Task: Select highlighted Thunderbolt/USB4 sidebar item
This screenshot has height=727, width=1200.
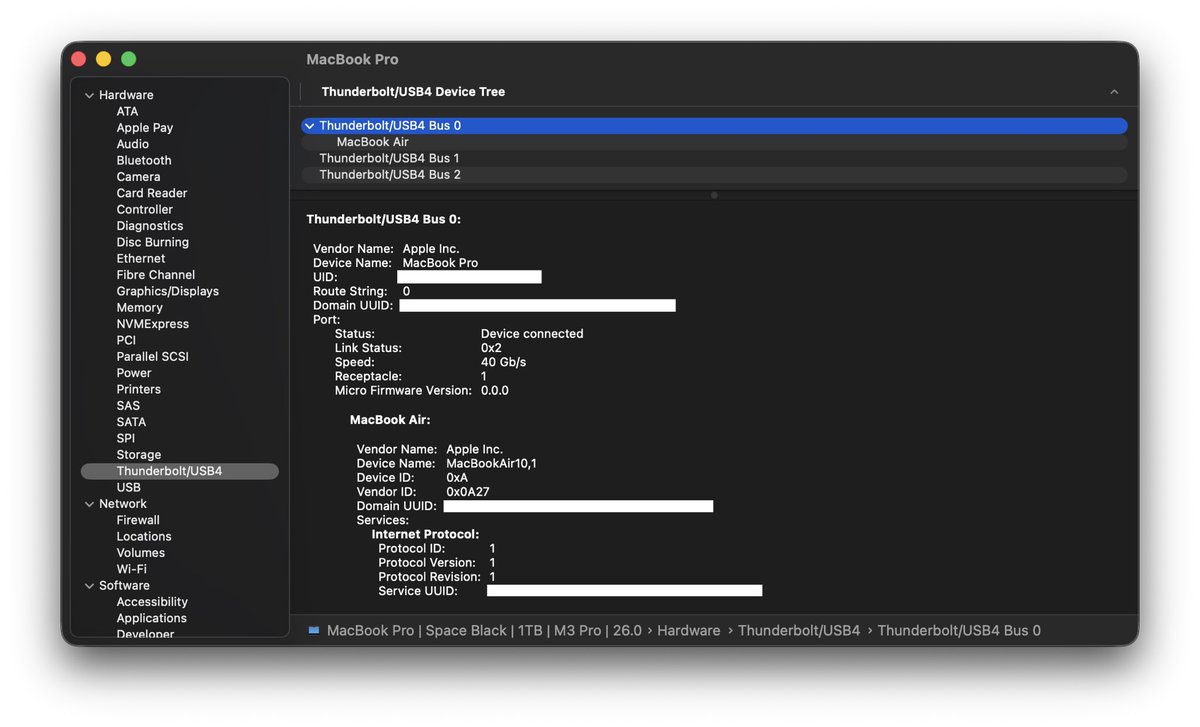Action: click(x=180, y=471)
